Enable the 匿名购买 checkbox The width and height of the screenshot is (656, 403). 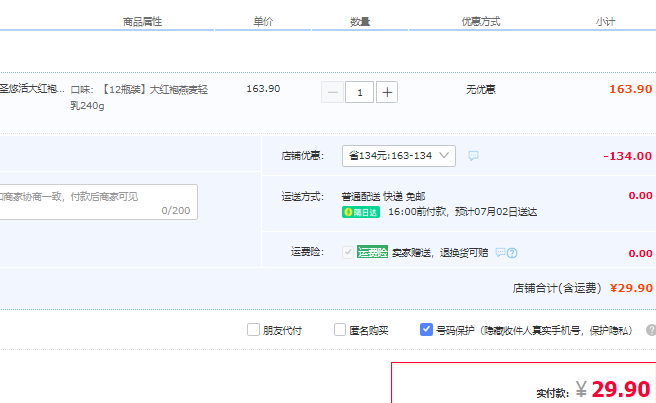tap(340, 330)
